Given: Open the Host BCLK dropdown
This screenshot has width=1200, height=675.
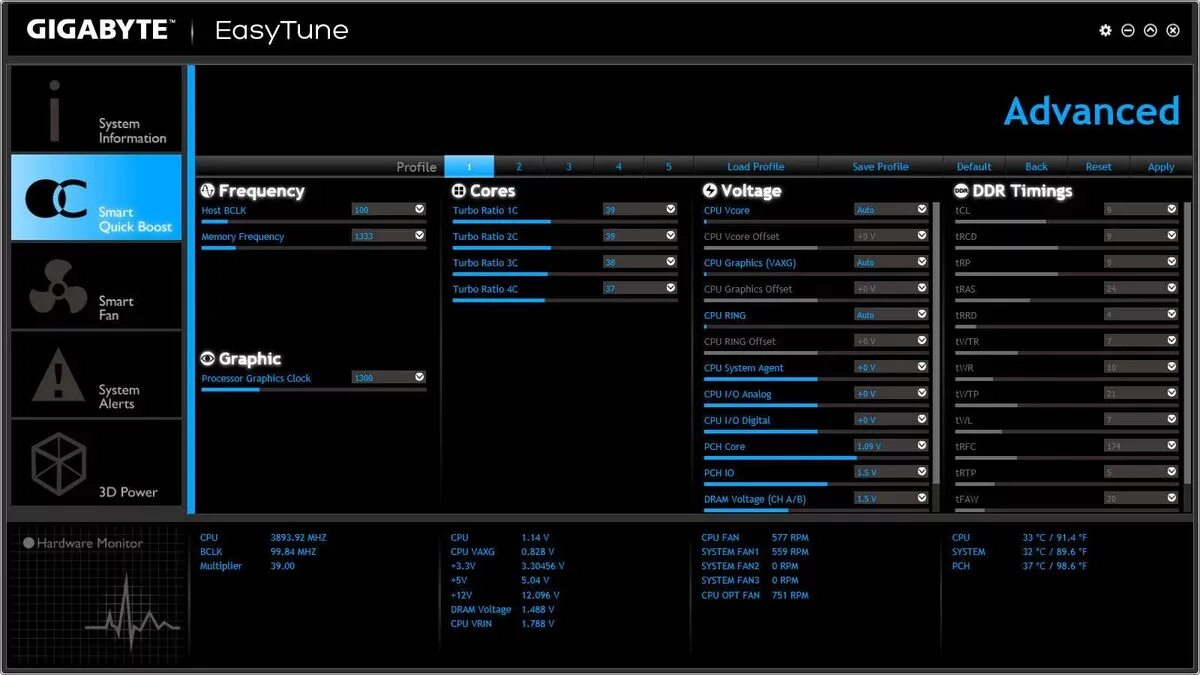Looking at the screenshot, I should click(x=389, y=210).
